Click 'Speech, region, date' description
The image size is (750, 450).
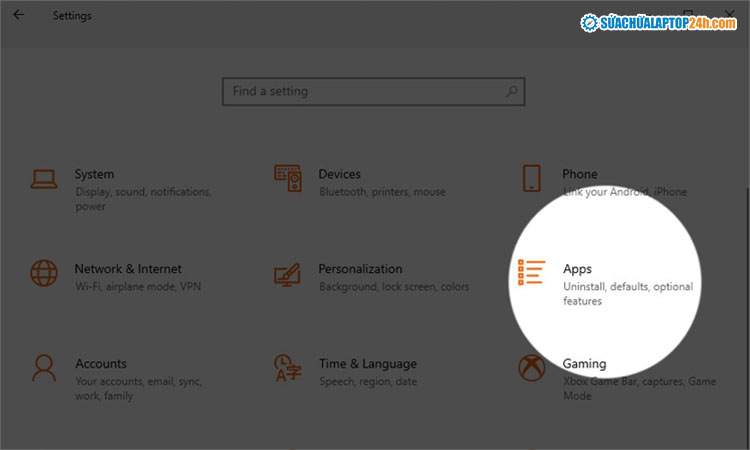(368, 382)
